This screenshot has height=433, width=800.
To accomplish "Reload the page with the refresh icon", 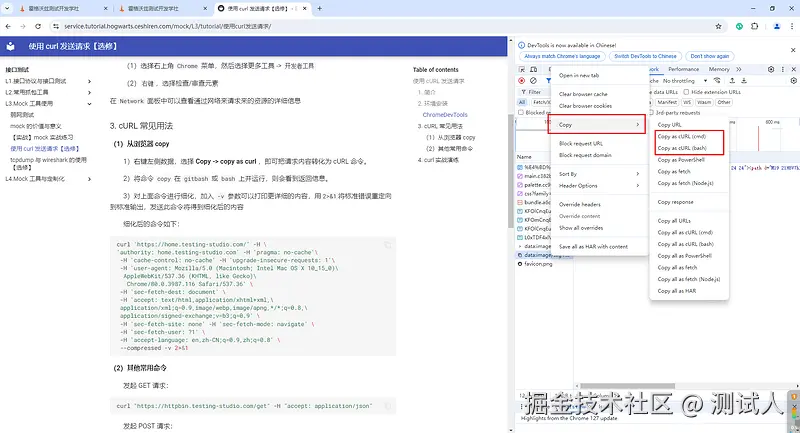I will (x=38, y=26).
